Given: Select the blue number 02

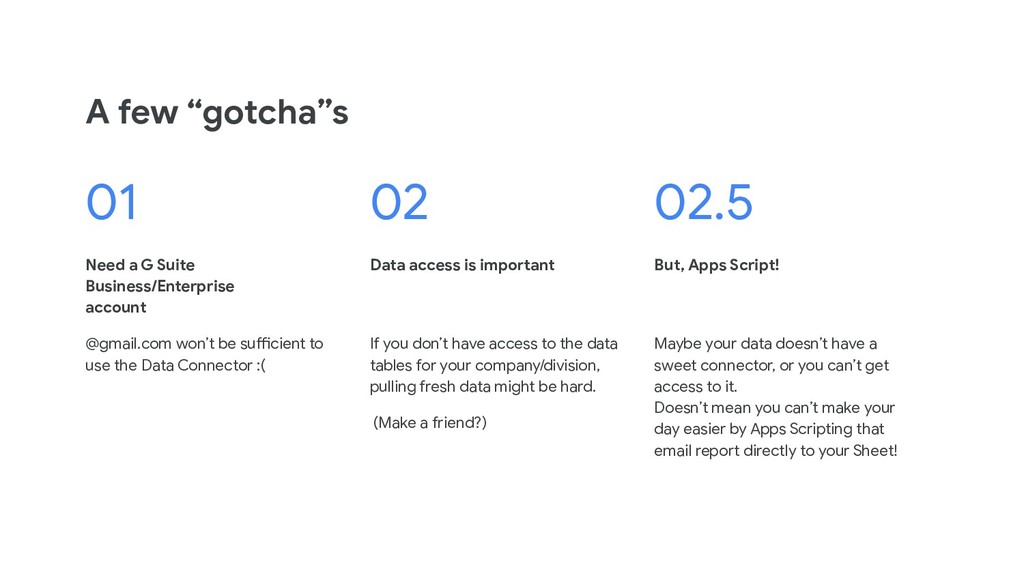Looking at the screenshot, I should coord(399,202).
